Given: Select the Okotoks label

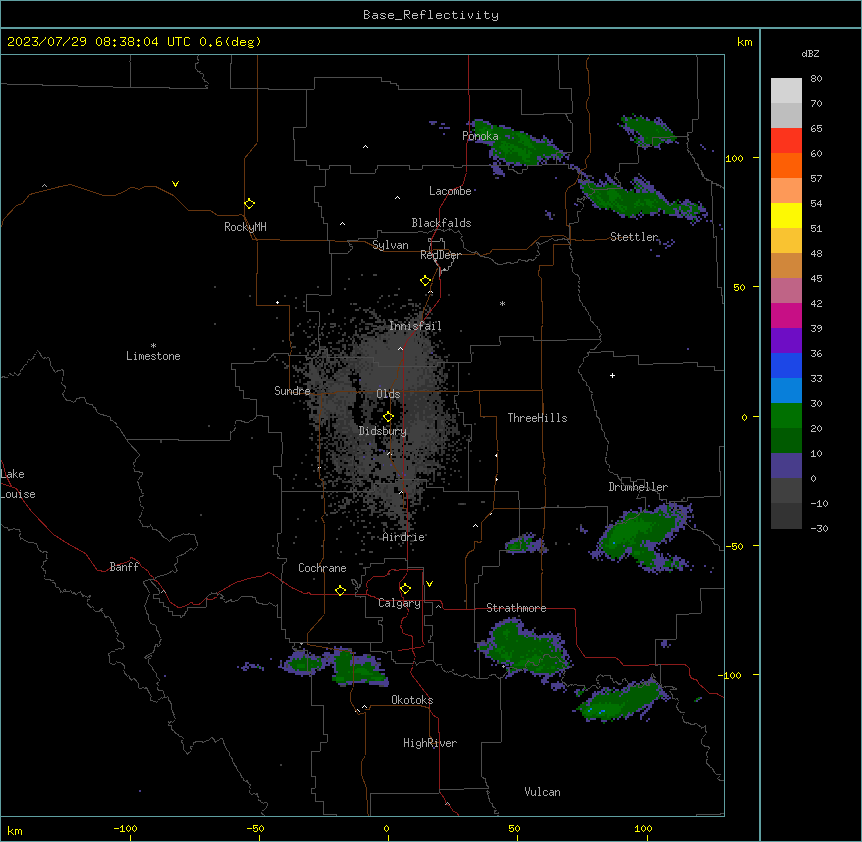Looking at the screenshot, I should click(x=412, y=700).
